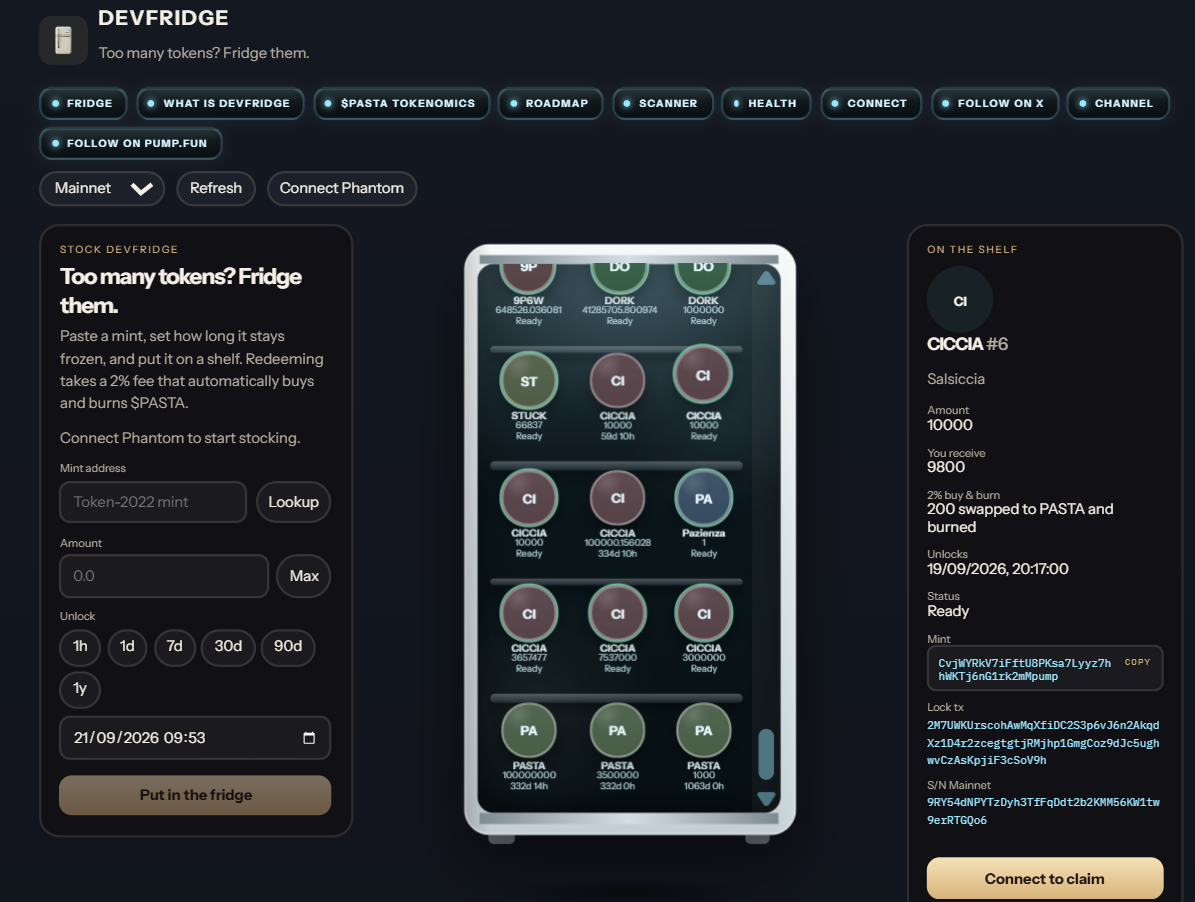Open the Roadmap section

549,104
